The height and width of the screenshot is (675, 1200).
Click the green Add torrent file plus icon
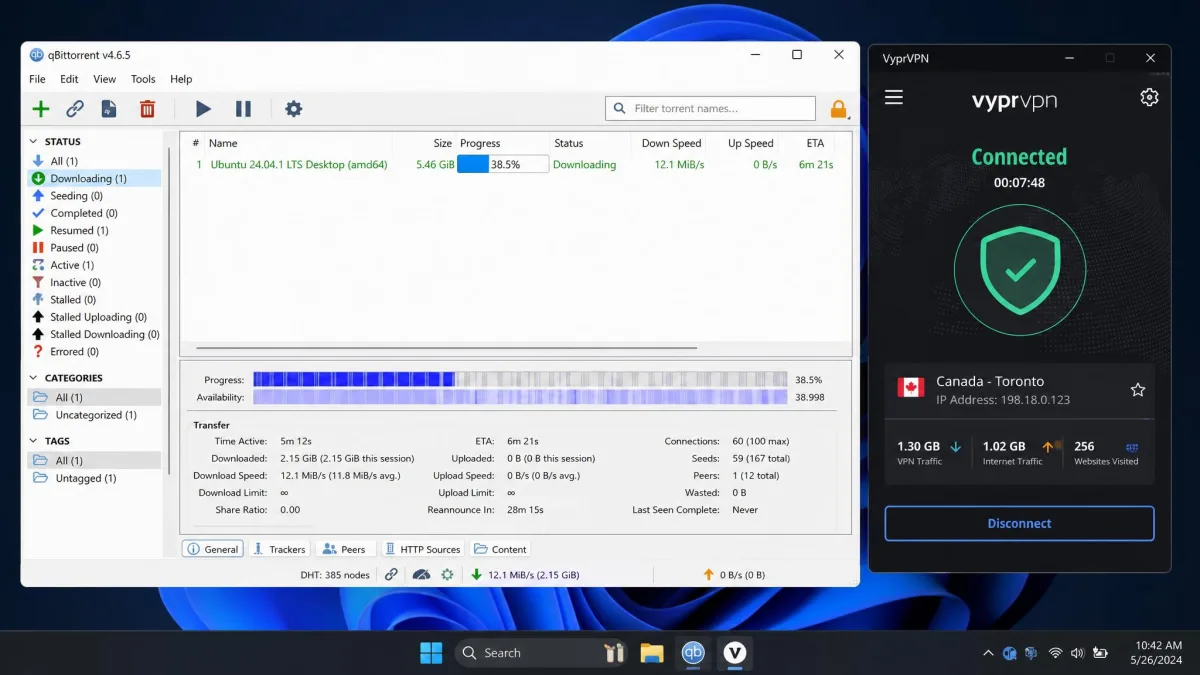click(40, 109)
